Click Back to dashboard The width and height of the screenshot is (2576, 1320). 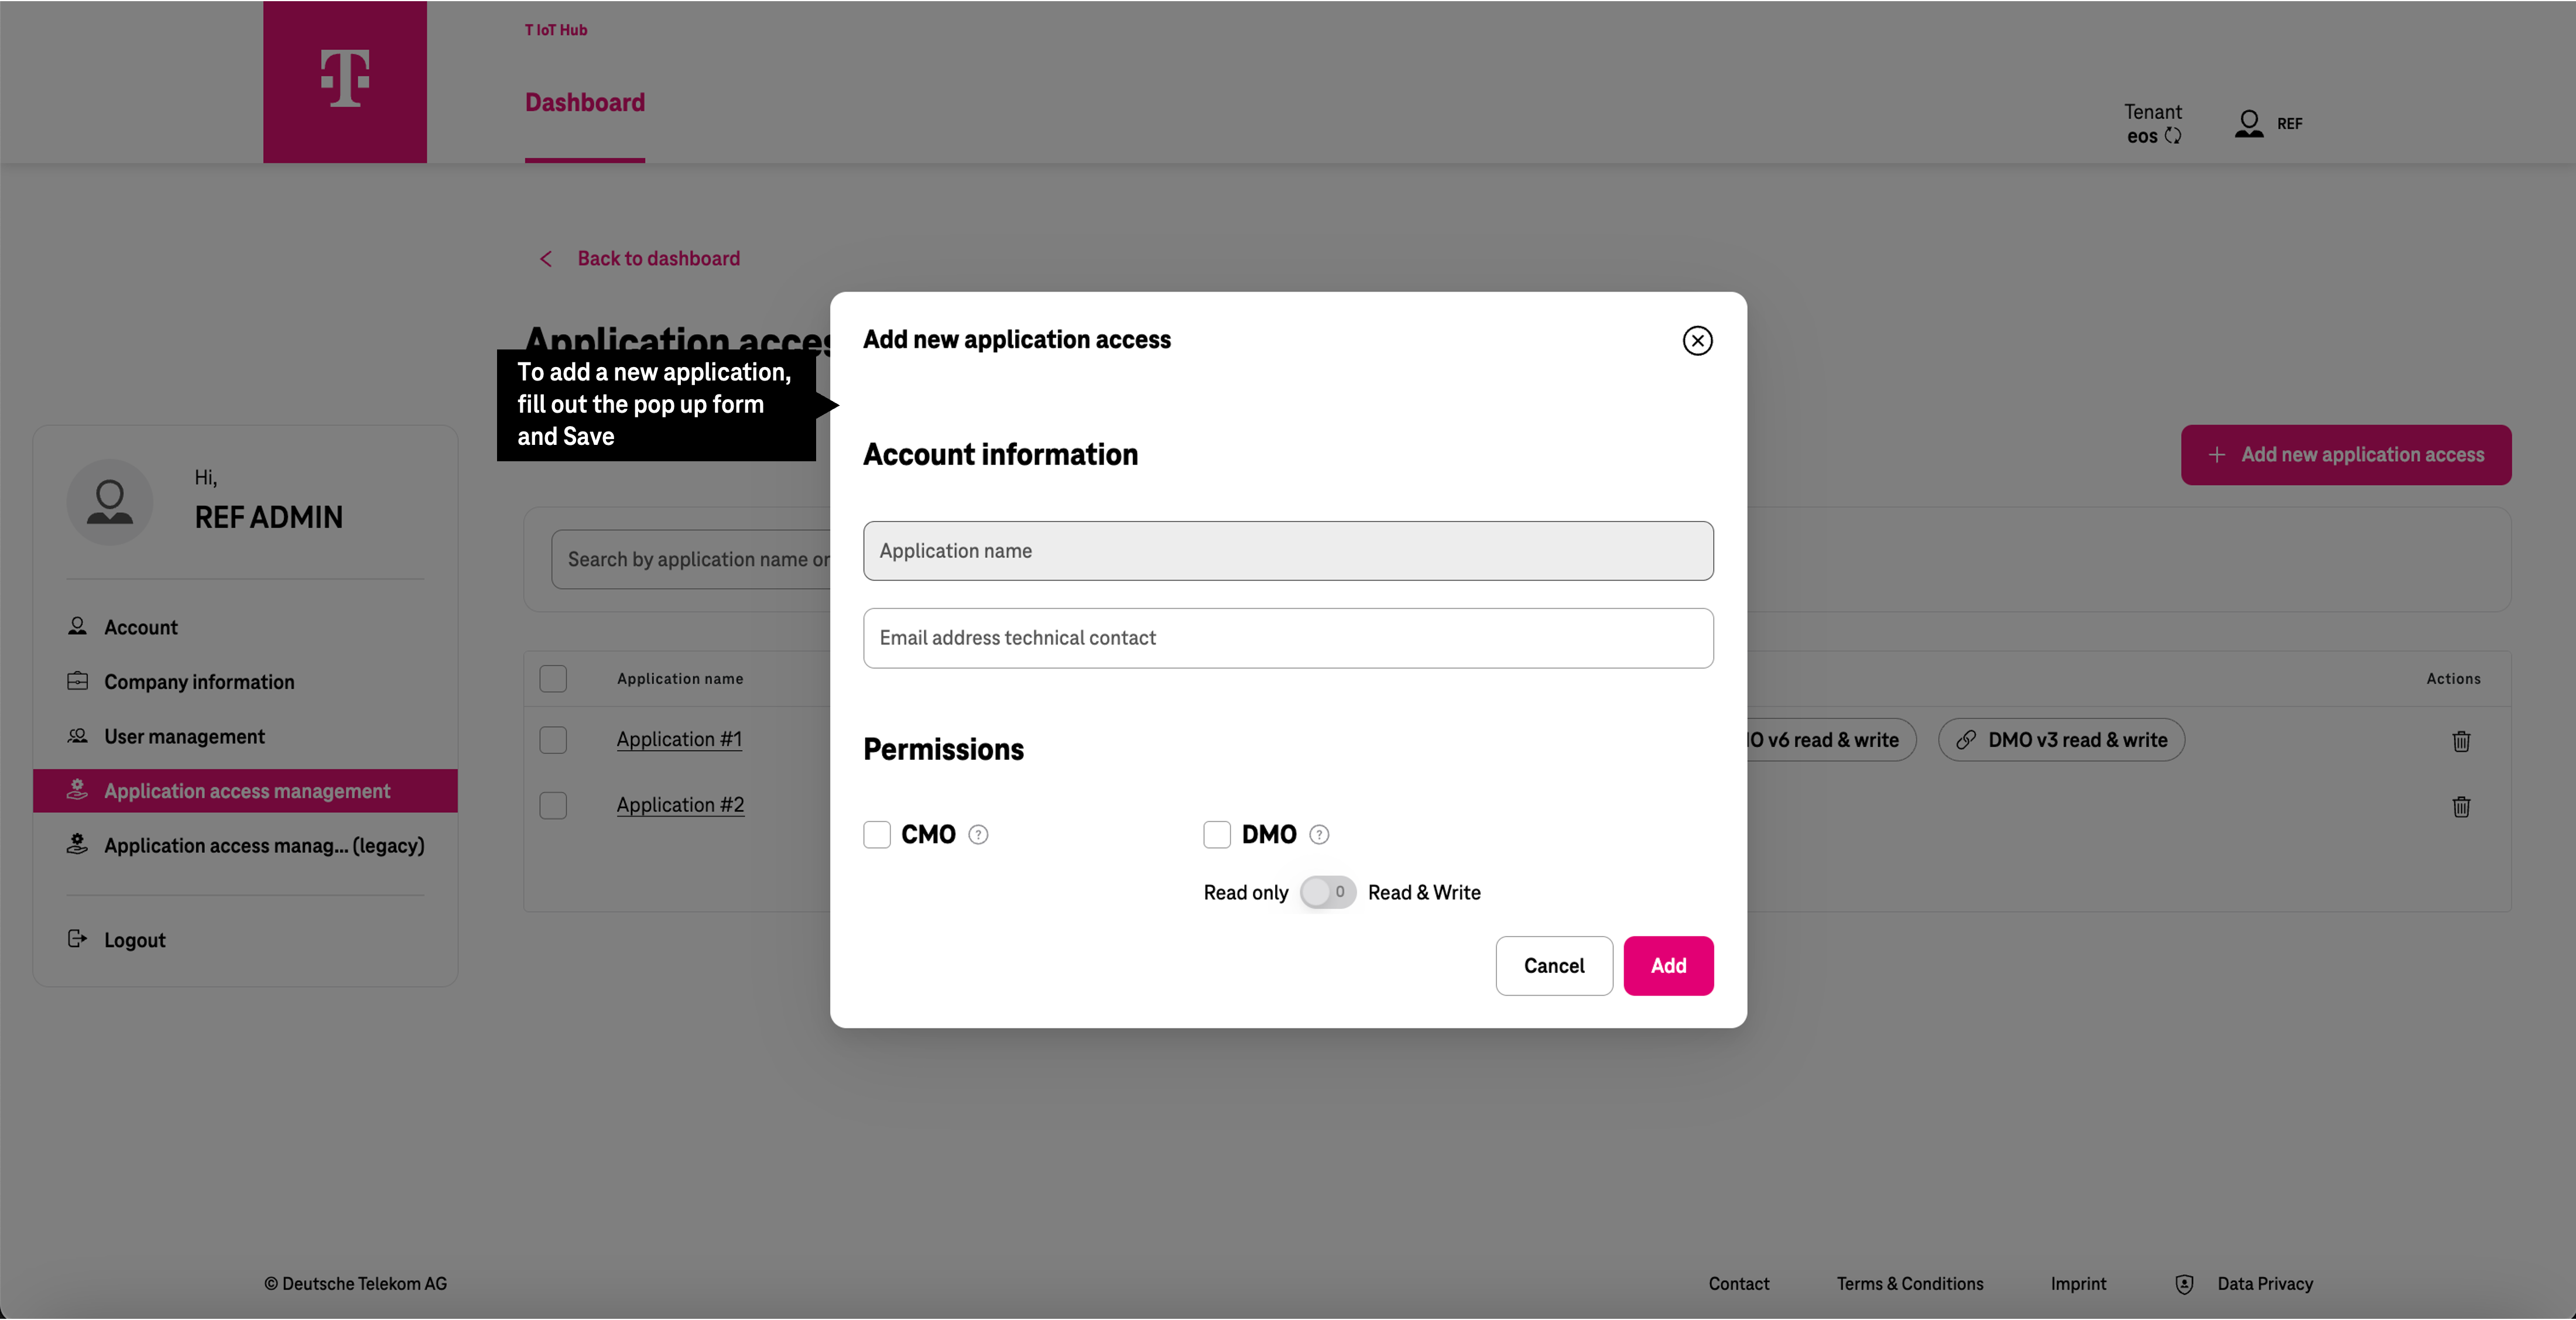click(x=657, y=258)
